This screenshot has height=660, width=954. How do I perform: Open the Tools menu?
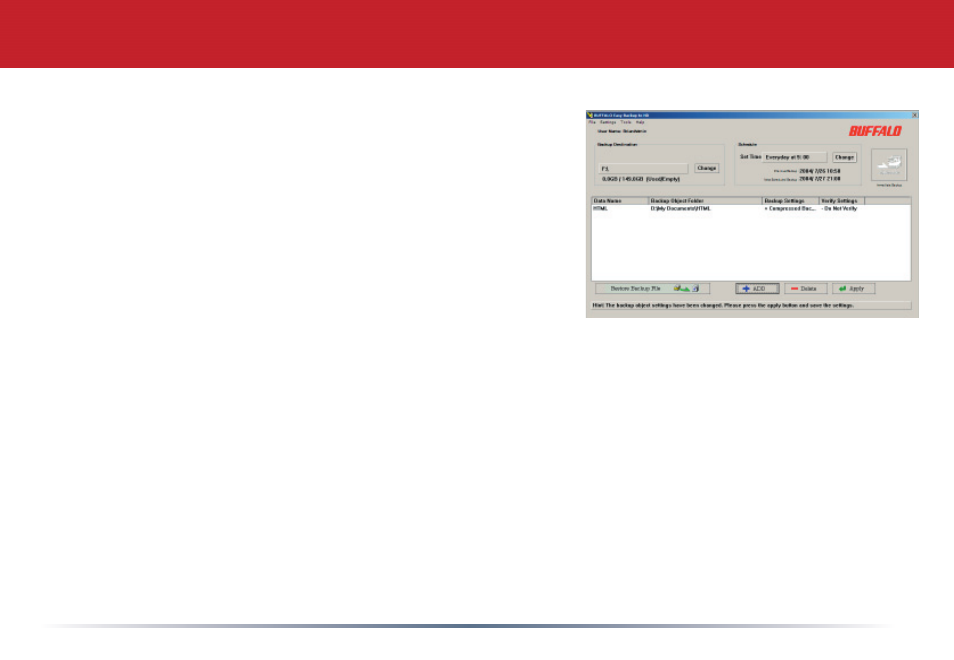[x=625, y=122]
